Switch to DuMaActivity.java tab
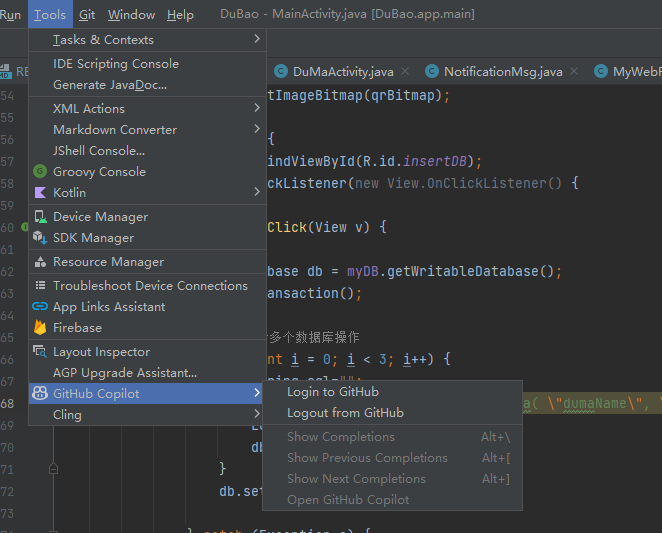Screen dimensions: 662x533 pos(343,72)
